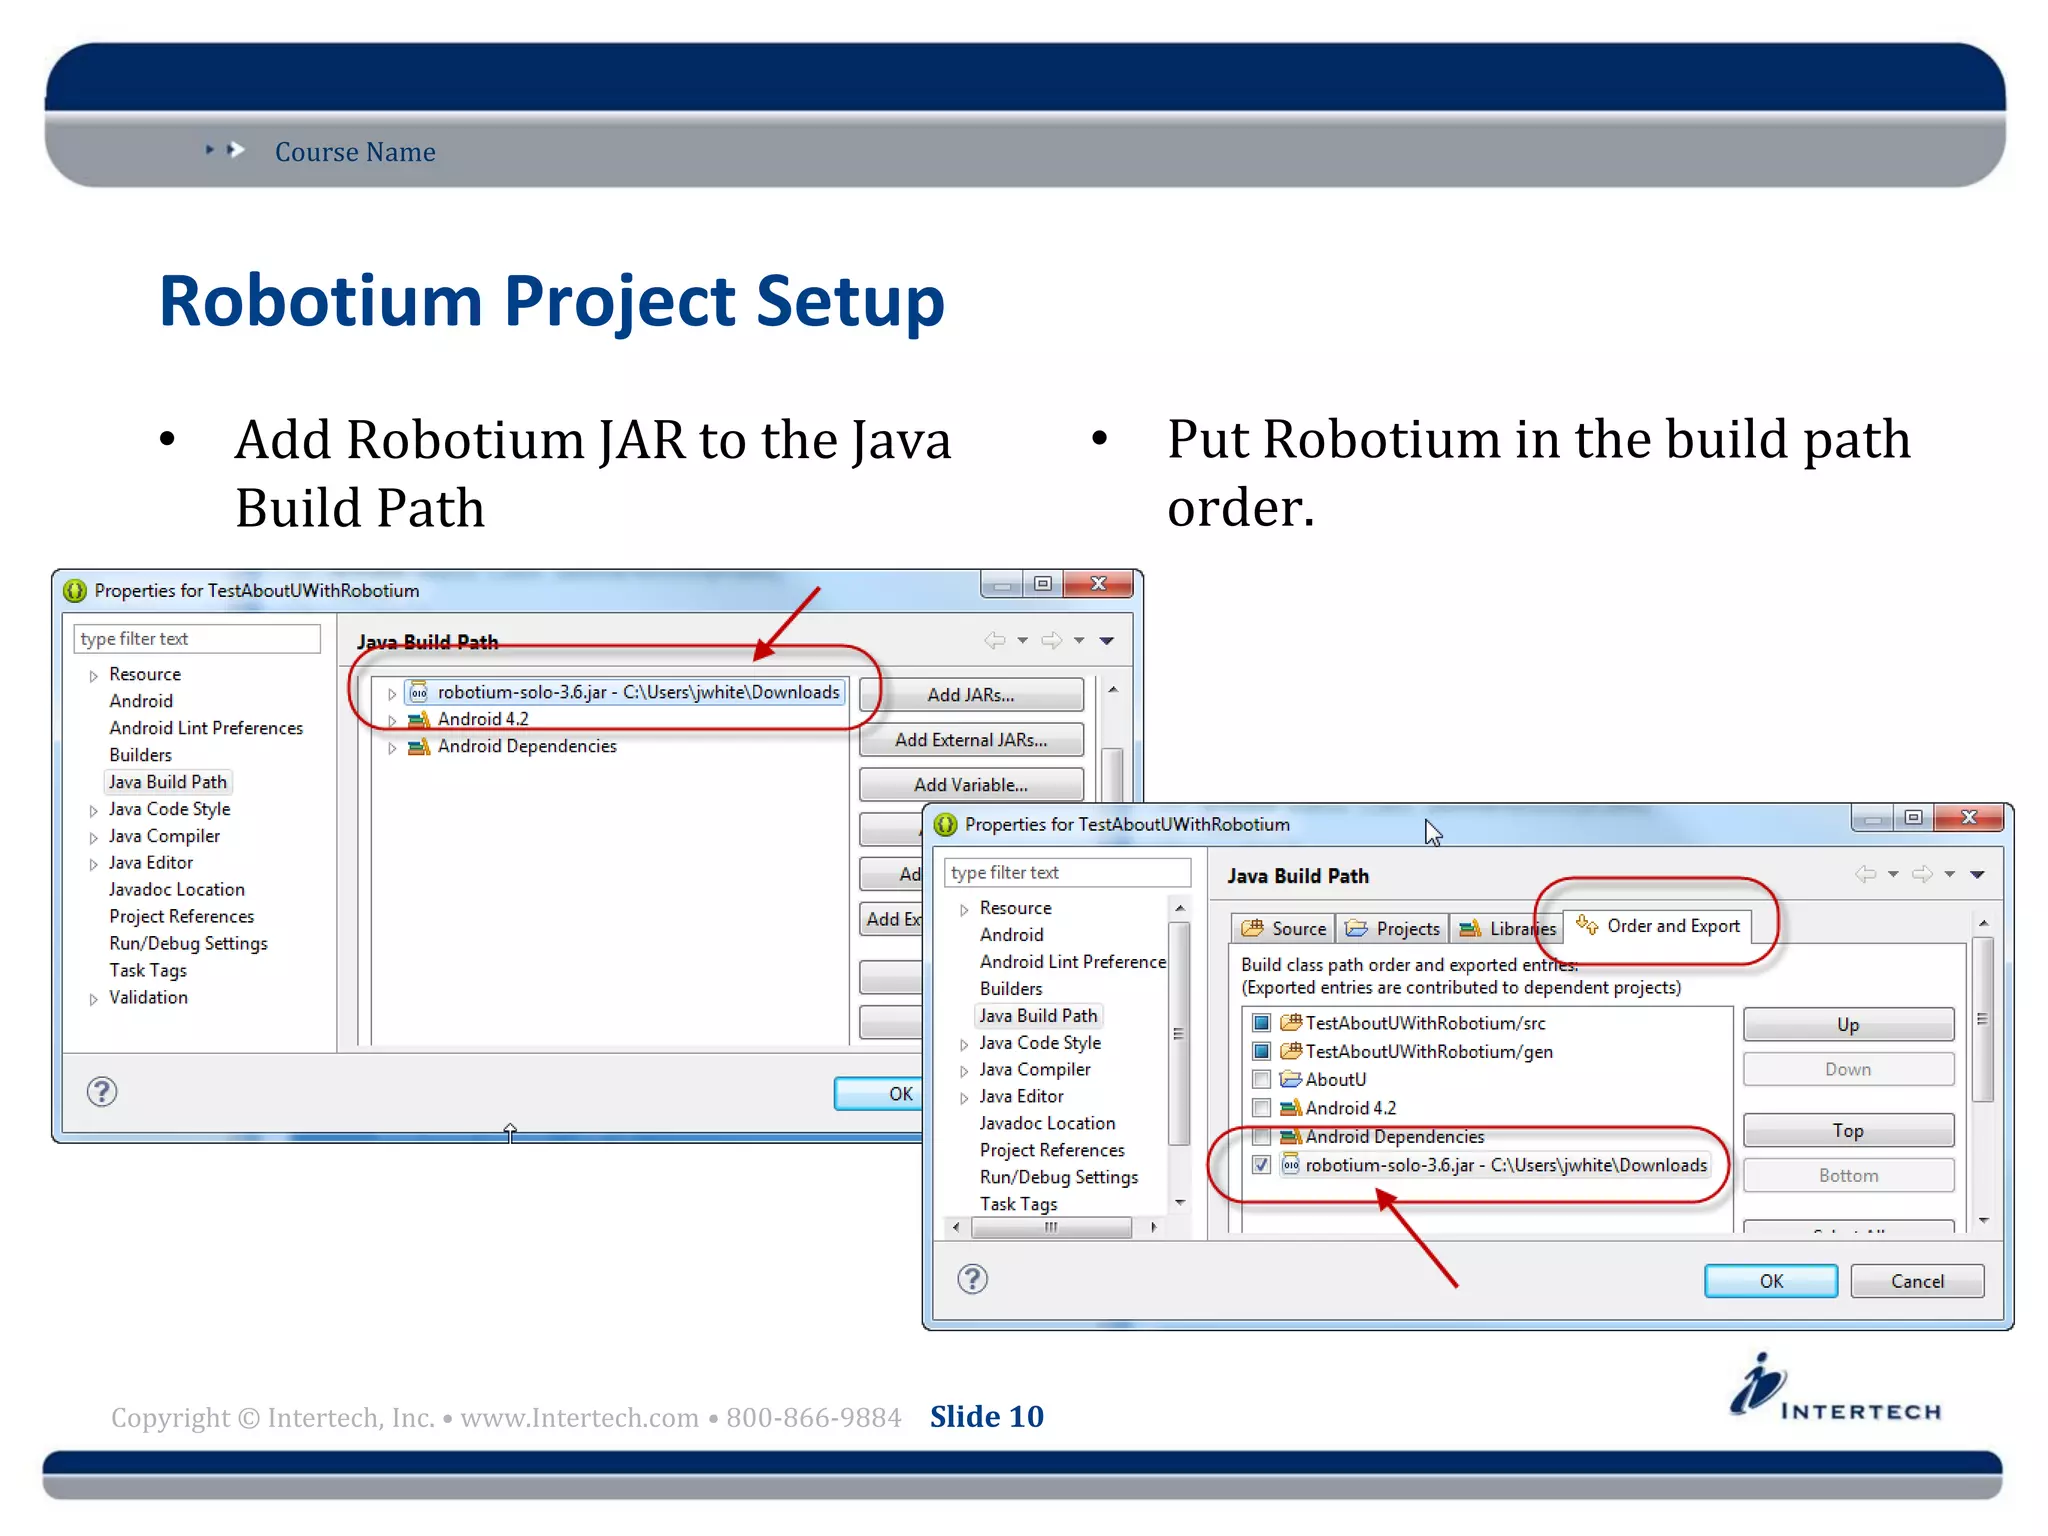Click back navigation arrow in back window header
The height and width of the screenshot is (1536, 2048).
tap(994, 640)
